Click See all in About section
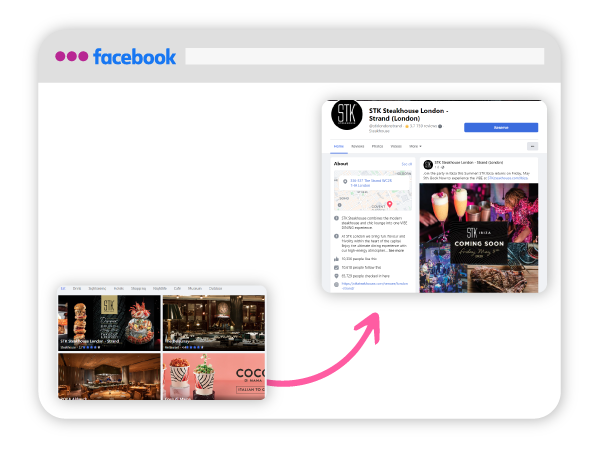Viewport: 600px width, 450px height. (406, 164)
